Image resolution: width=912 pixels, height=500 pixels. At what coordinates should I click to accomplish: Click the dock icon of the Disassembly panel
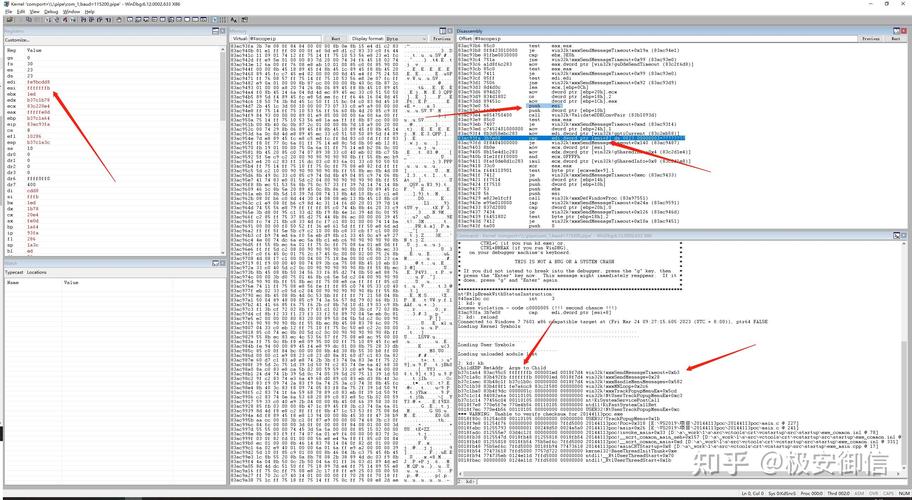[896, 31]
